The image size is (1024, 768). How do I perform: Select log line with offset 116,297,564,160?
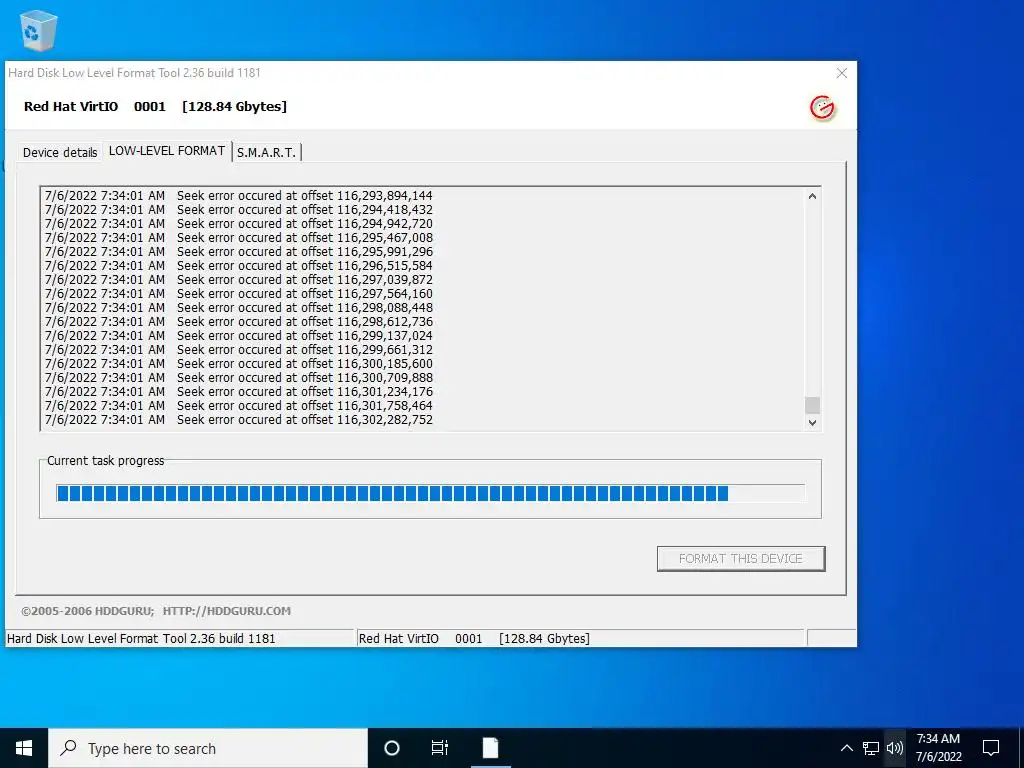pyautogui.click(x=238, y=294)
